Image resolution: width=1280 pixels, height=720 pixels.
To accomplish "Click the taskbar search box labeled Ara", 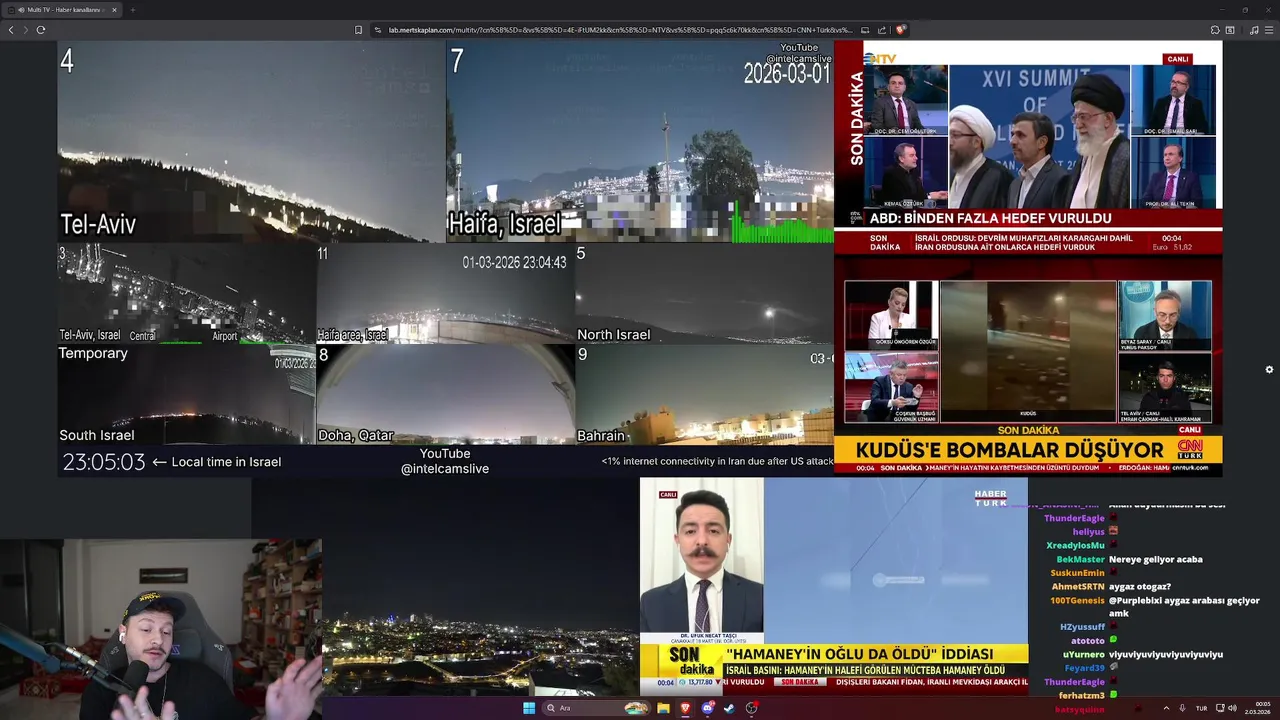I will 597,708.
